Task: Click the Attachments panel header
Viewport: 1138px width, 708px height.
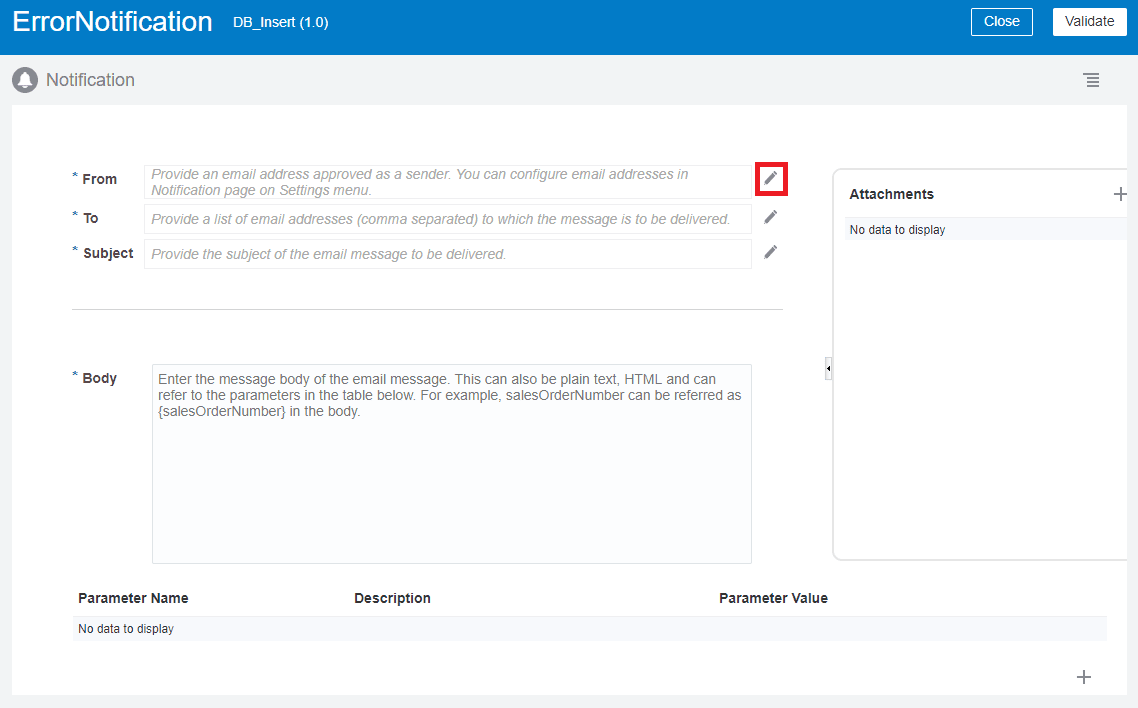Action: click(891, 194)
